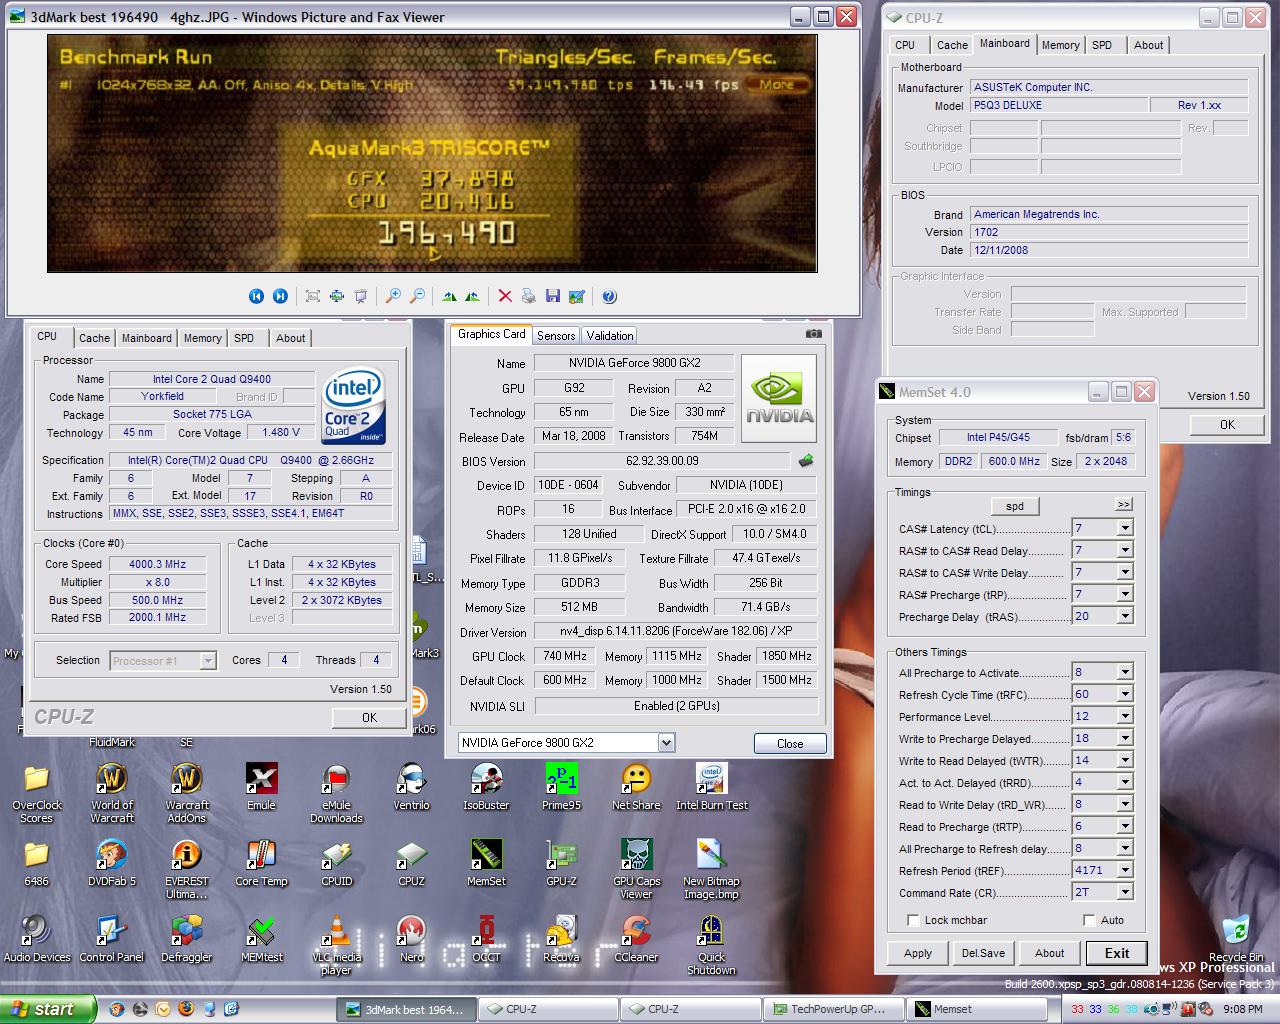Click Apply button in MemSet
Image resolution: width=1280 pixels, height=1024 pixels.
918,953
